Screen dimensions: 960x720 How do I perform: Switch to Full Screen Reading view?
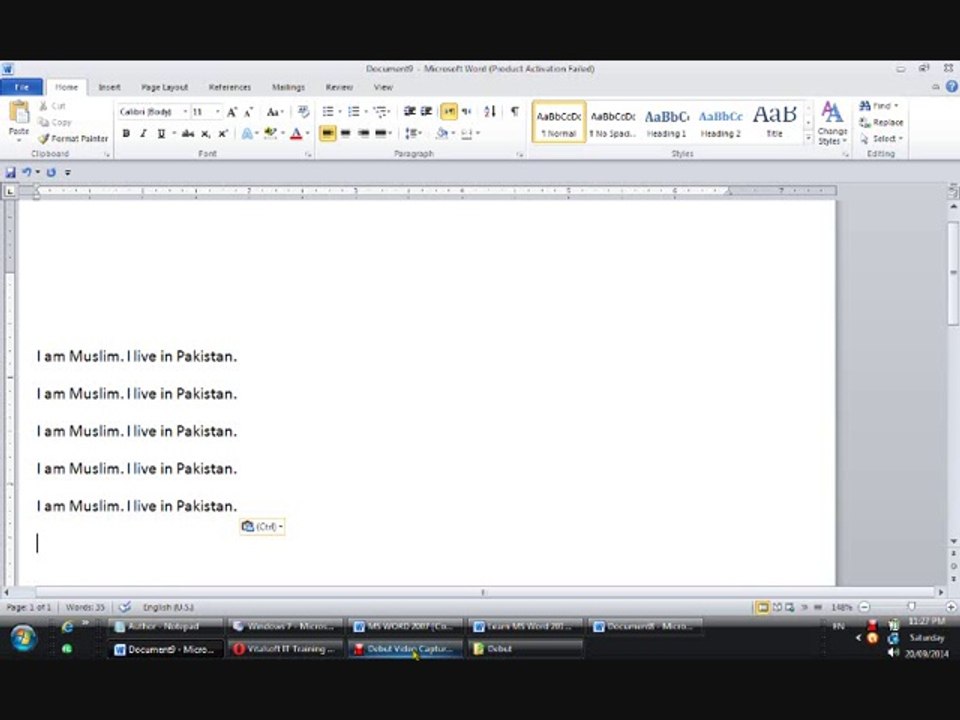777,607
